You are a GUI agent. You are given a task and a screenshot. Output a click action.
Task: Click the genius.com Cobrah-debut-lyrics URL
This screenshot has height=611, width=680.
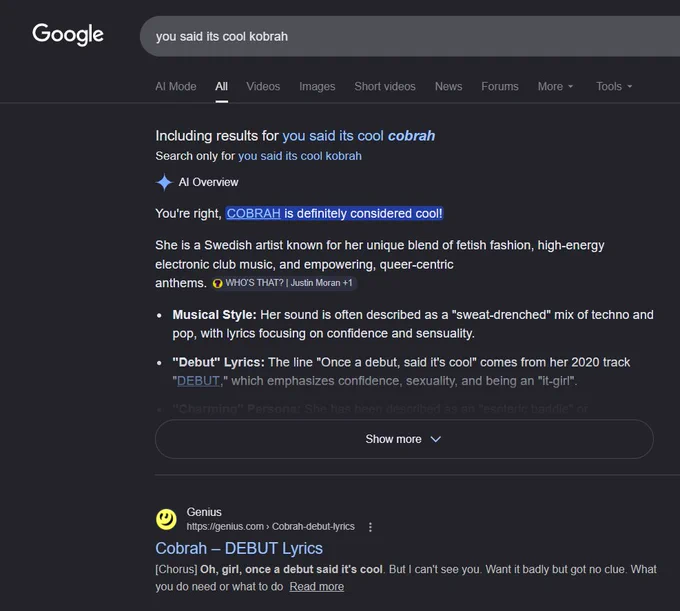click(271, 526)
